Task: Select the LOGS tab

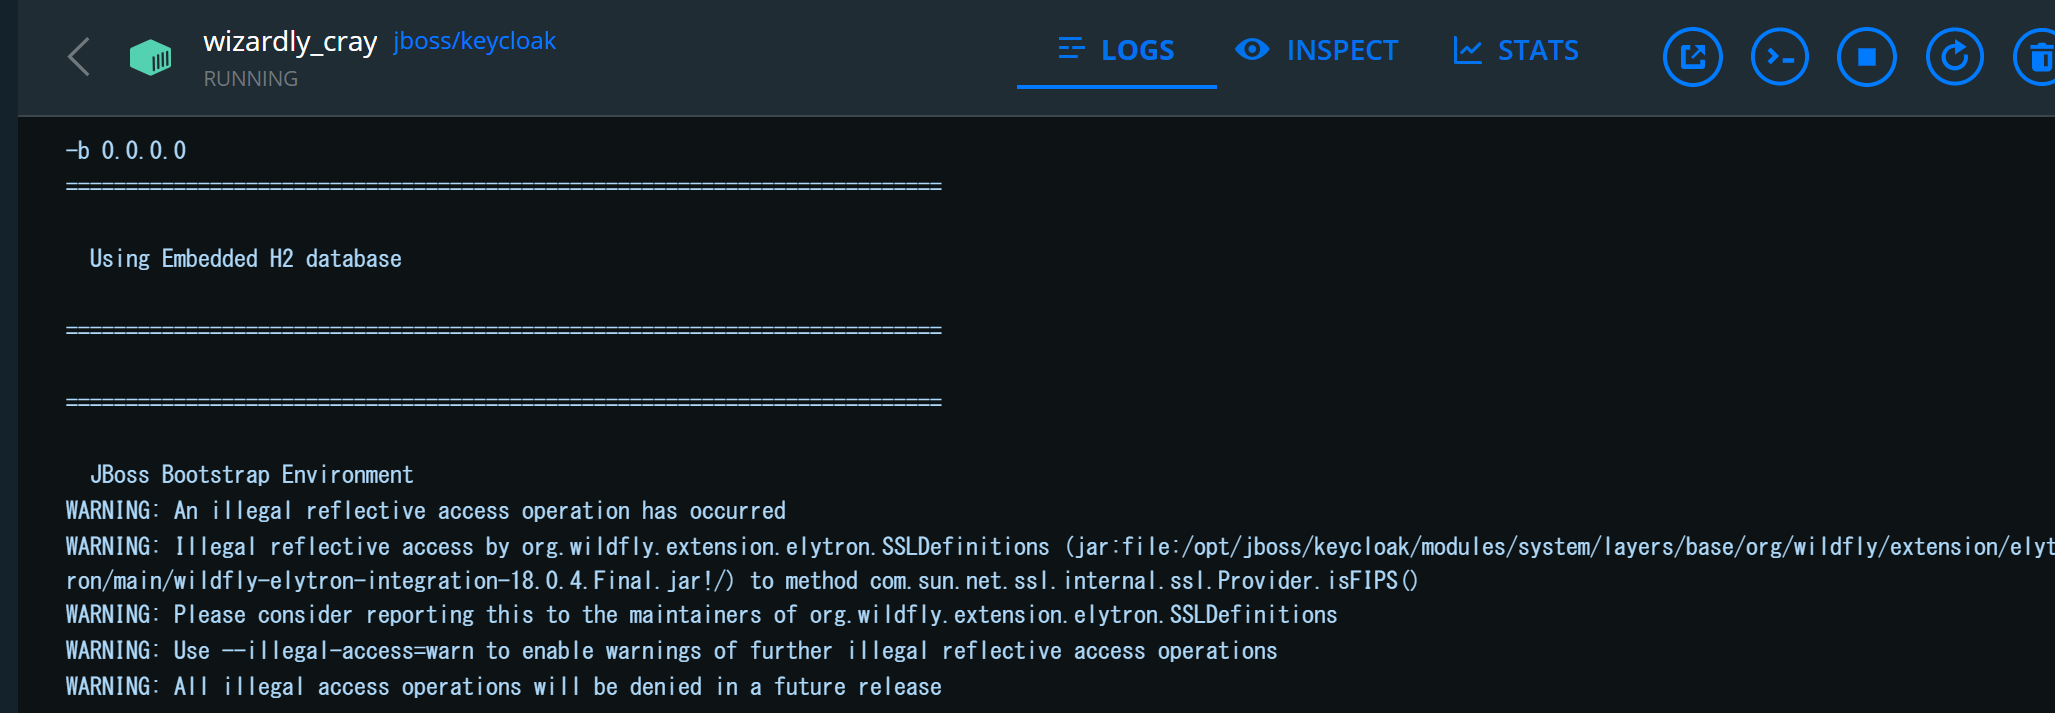Action: [1137, 50]
